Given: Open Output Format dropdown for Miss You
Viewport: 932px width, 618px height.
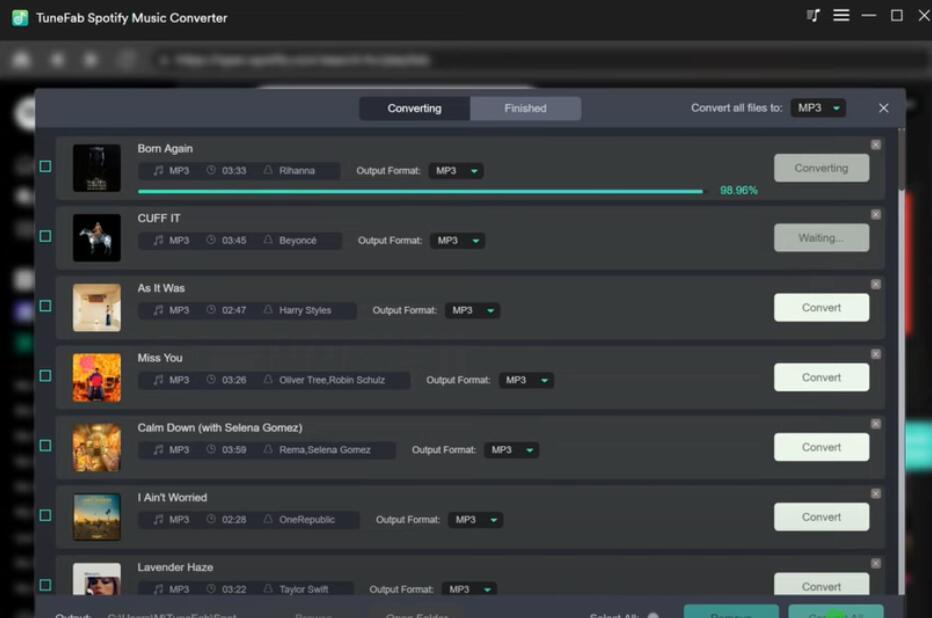Looking at the screenshot, I should pyautogui.click(x=527, y=380).
